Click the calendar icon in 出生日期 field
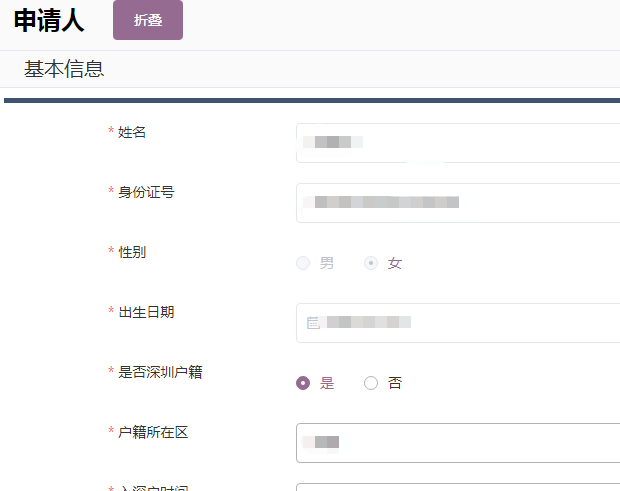The height and width of the screenshot is (491, 620). [313, 323]
